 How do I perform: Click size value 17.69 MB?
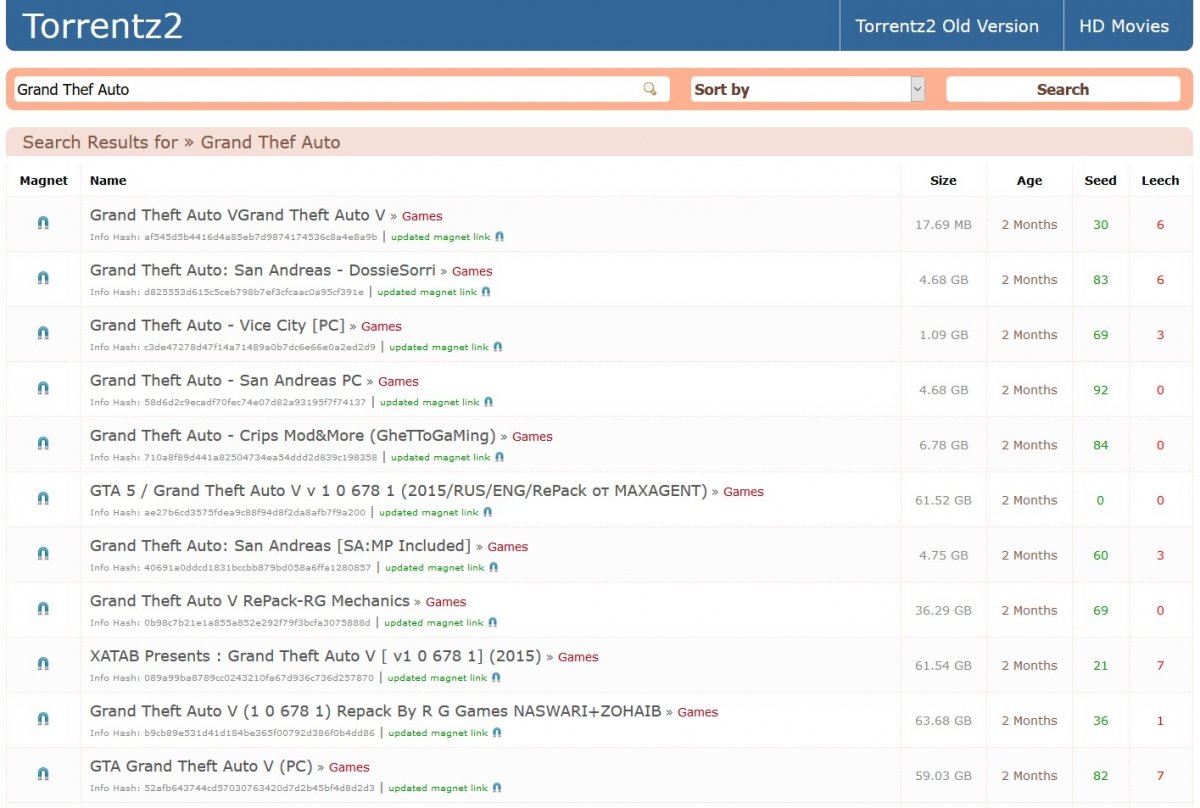coord(943,225)
